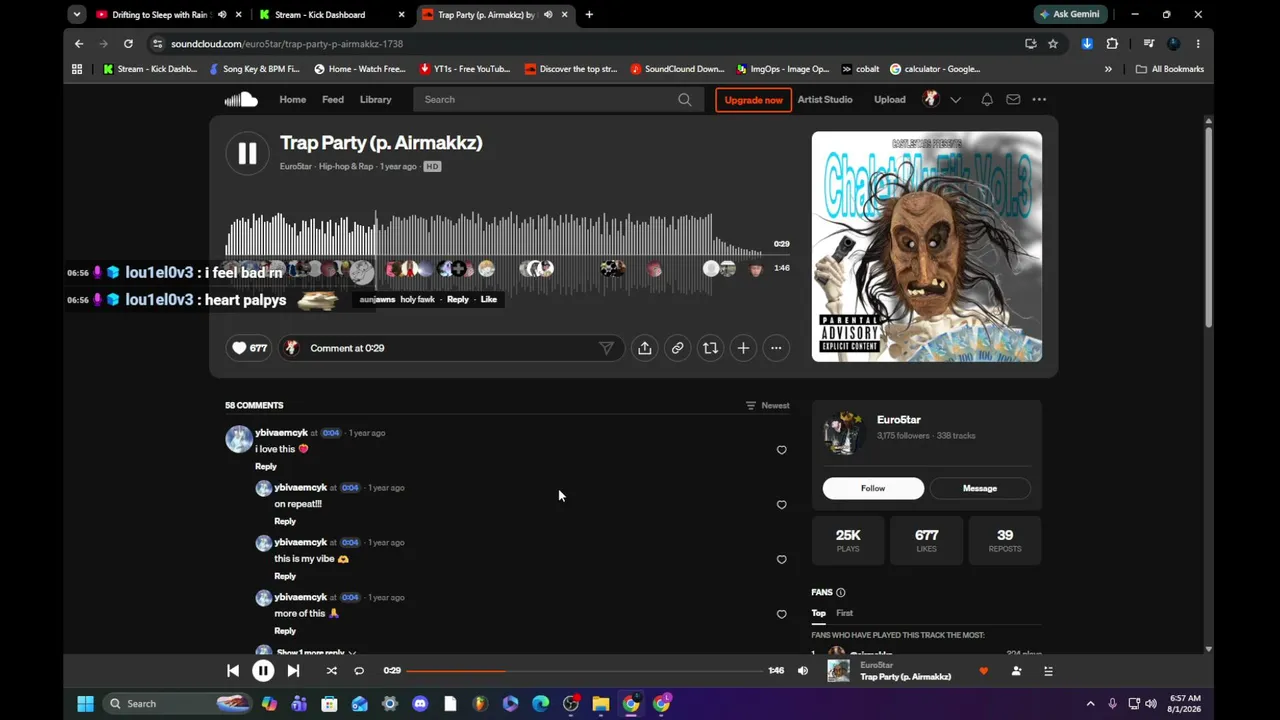Open the track's three-dot more options

point(776,348)
